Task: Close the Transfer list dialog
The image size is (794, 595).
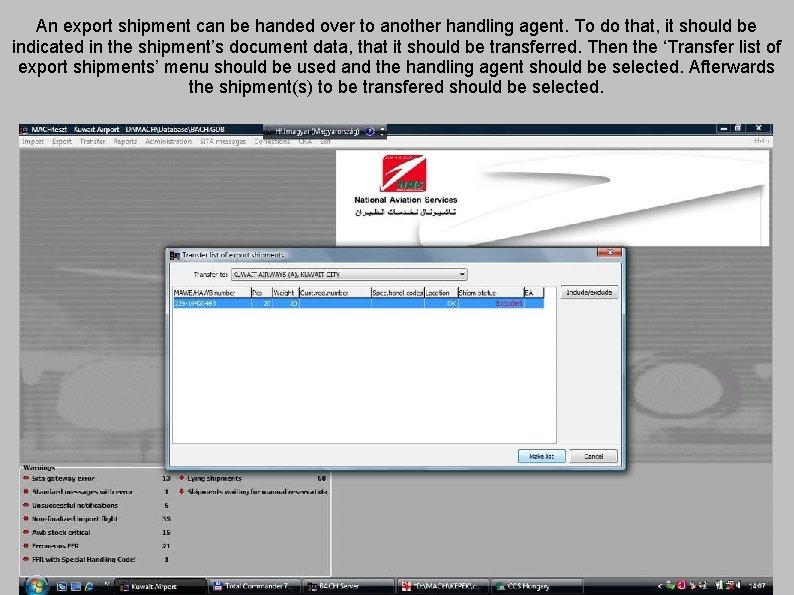Action: [609, 252]
